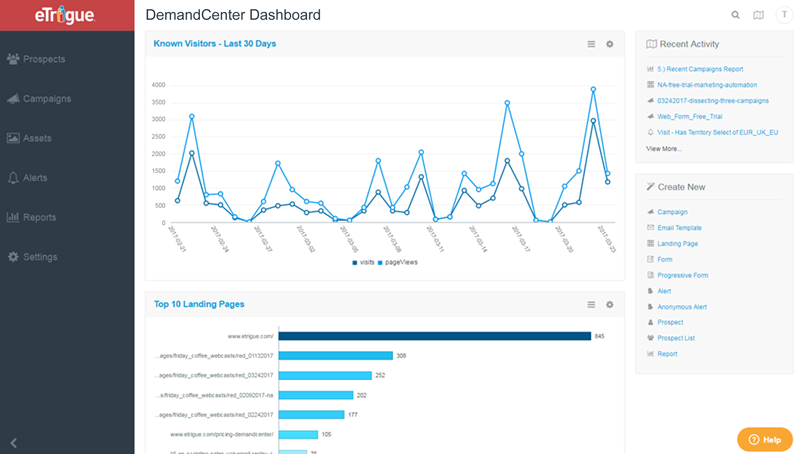
Task: Create a new Landing Page
Action: click(678, 243)
